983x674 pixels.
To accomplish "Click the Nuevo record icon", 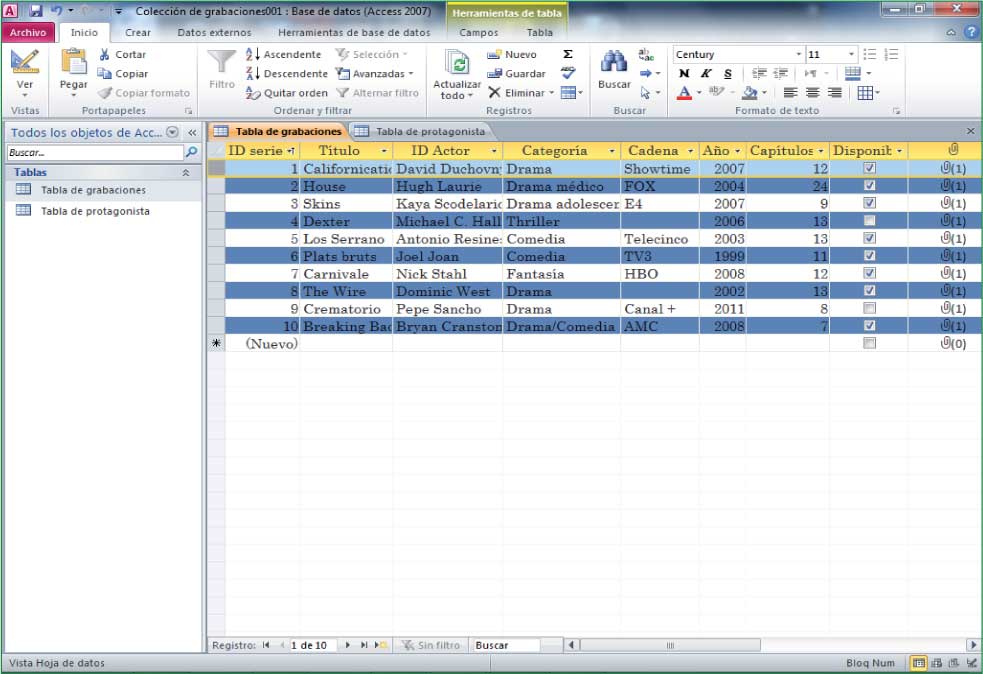I will [495, 55].
